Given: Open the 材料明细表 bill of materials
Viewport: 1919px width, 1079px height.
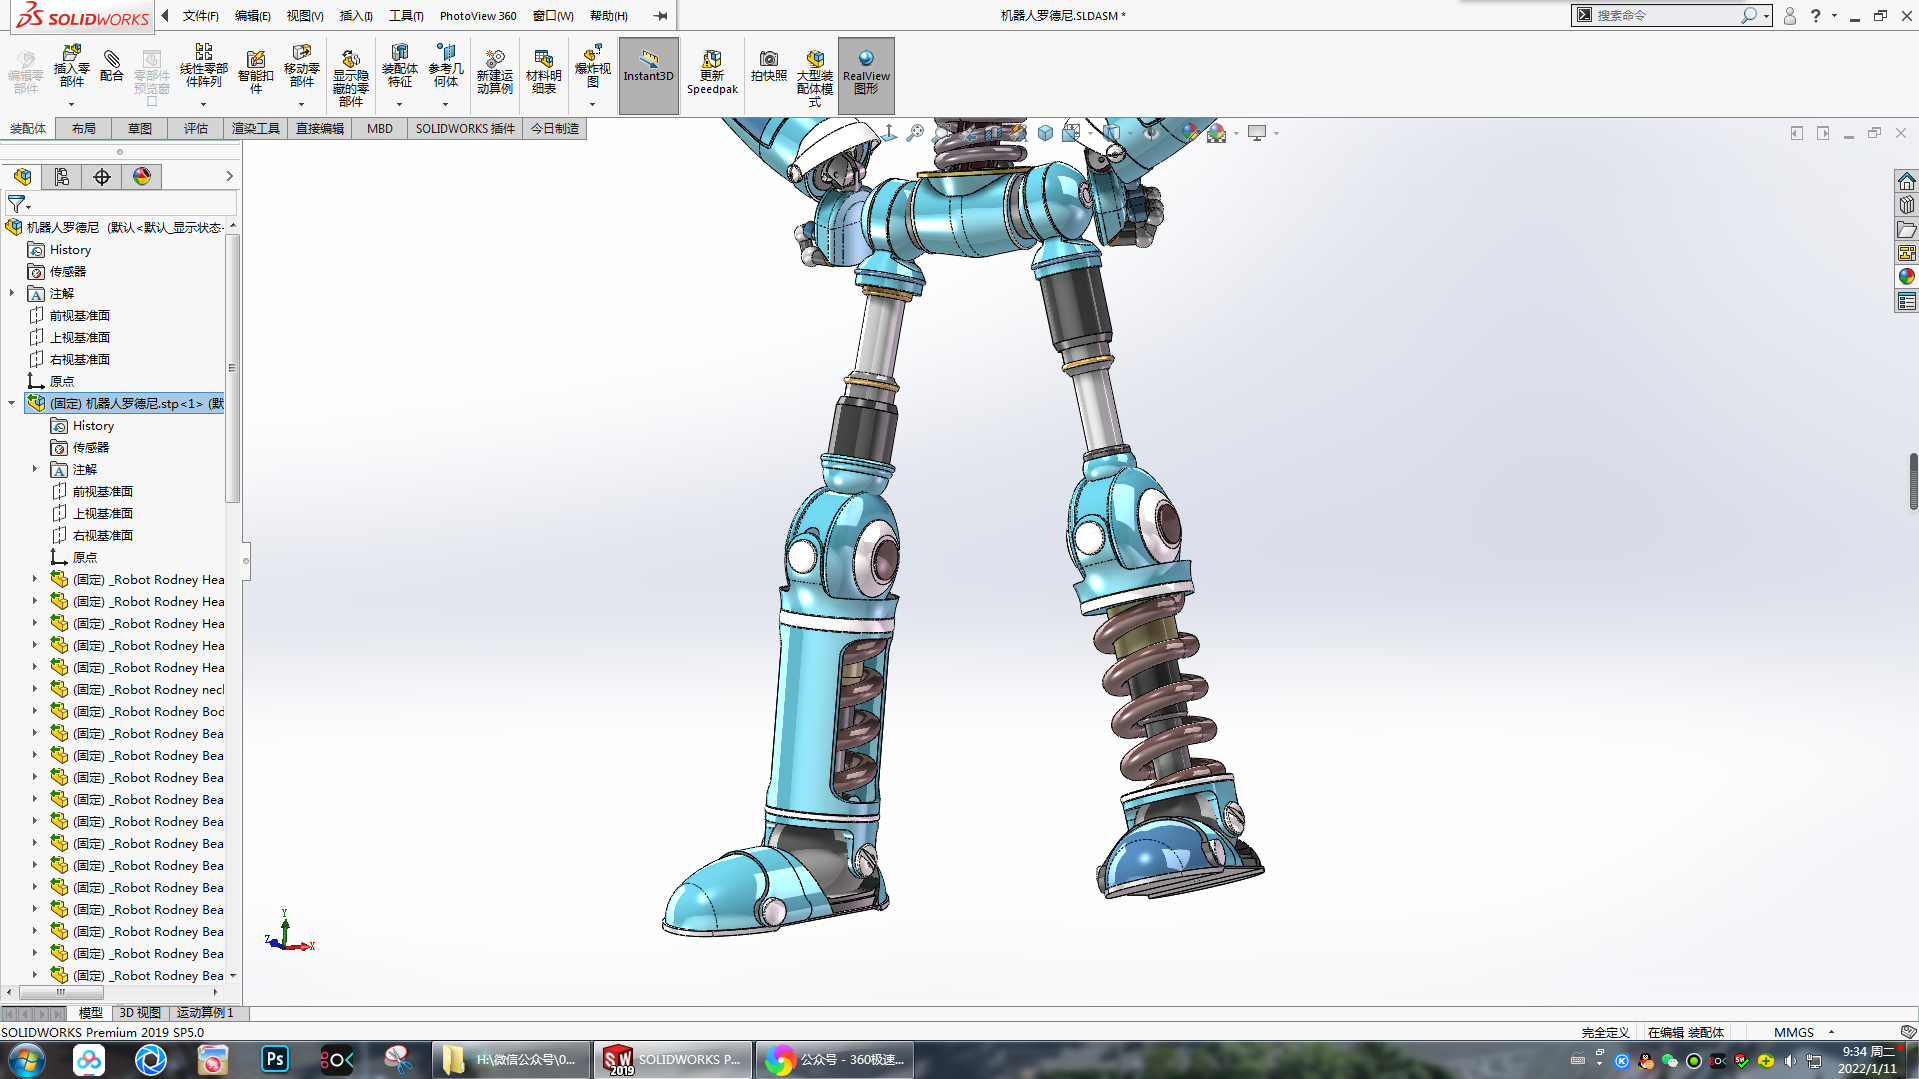Looking at the screenshot, I should point(543,72).
